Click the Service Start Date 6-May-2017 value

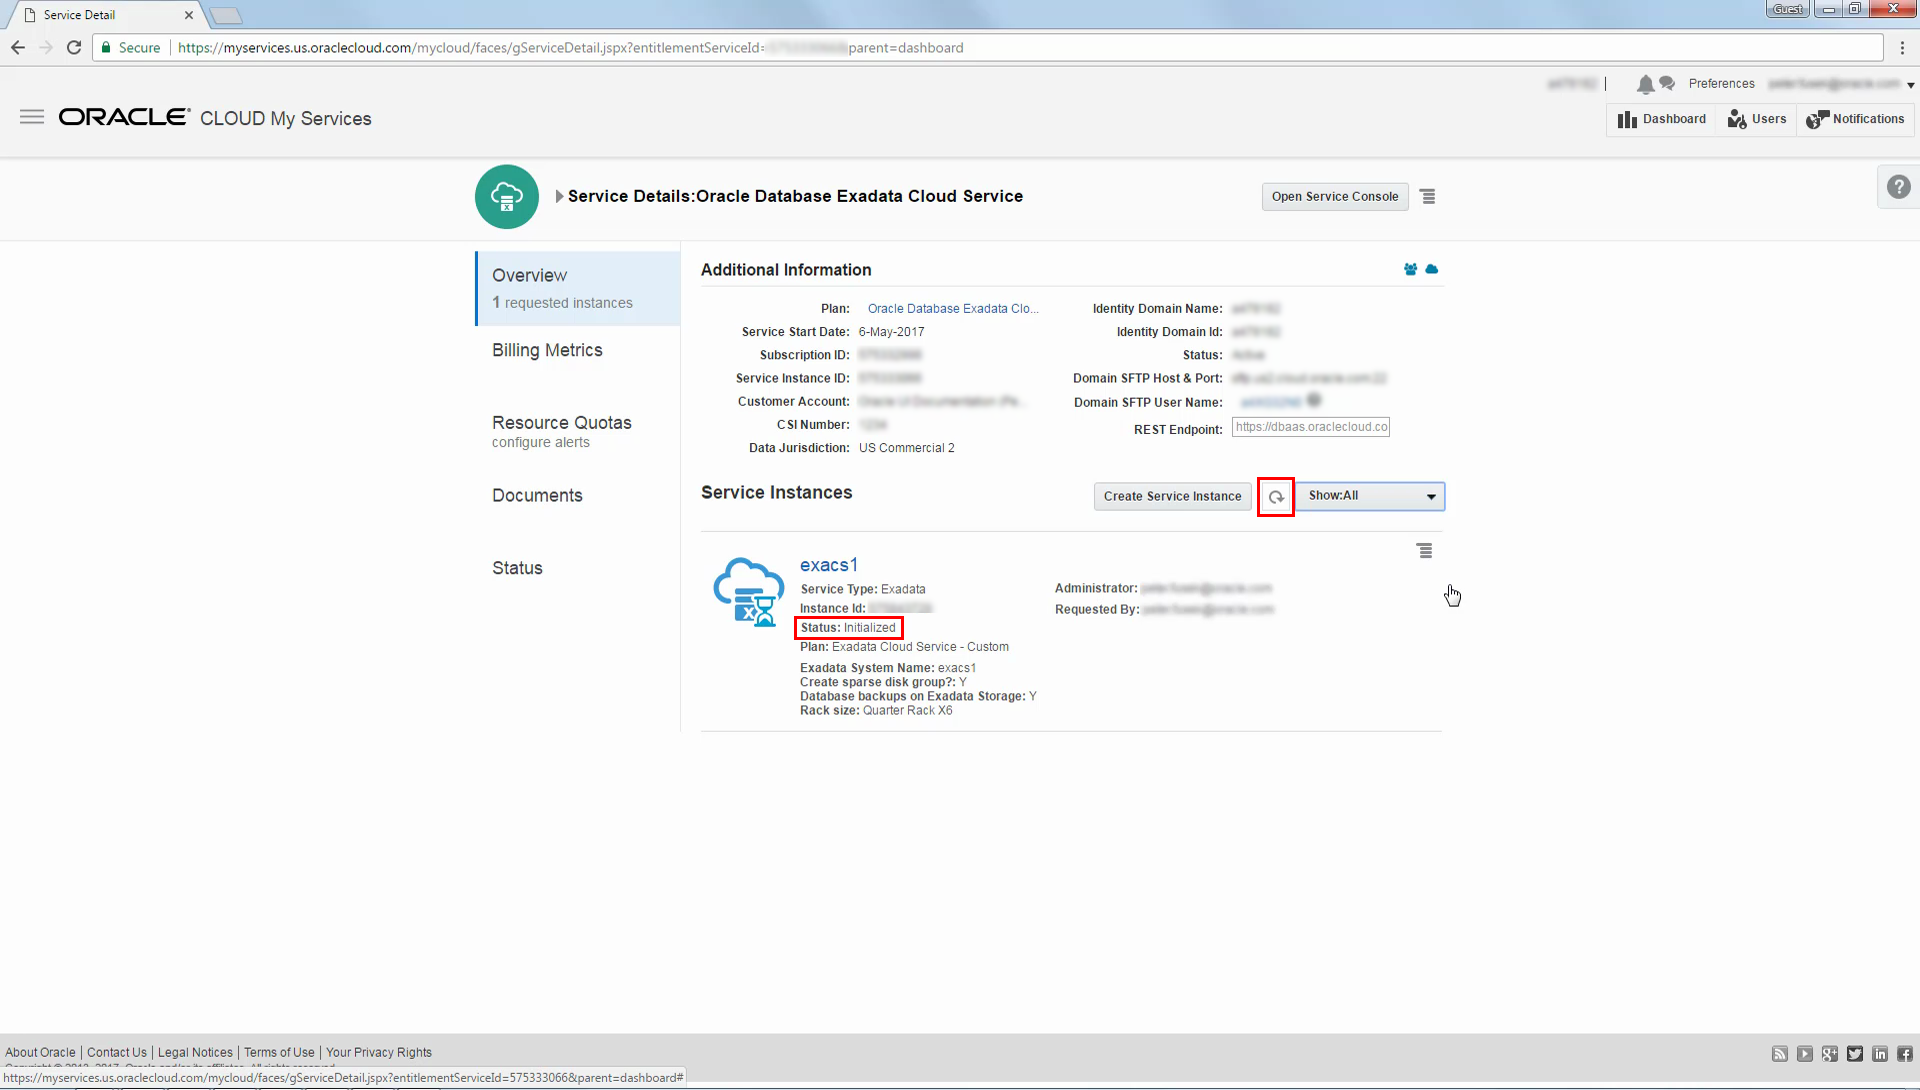coord(891,332)
